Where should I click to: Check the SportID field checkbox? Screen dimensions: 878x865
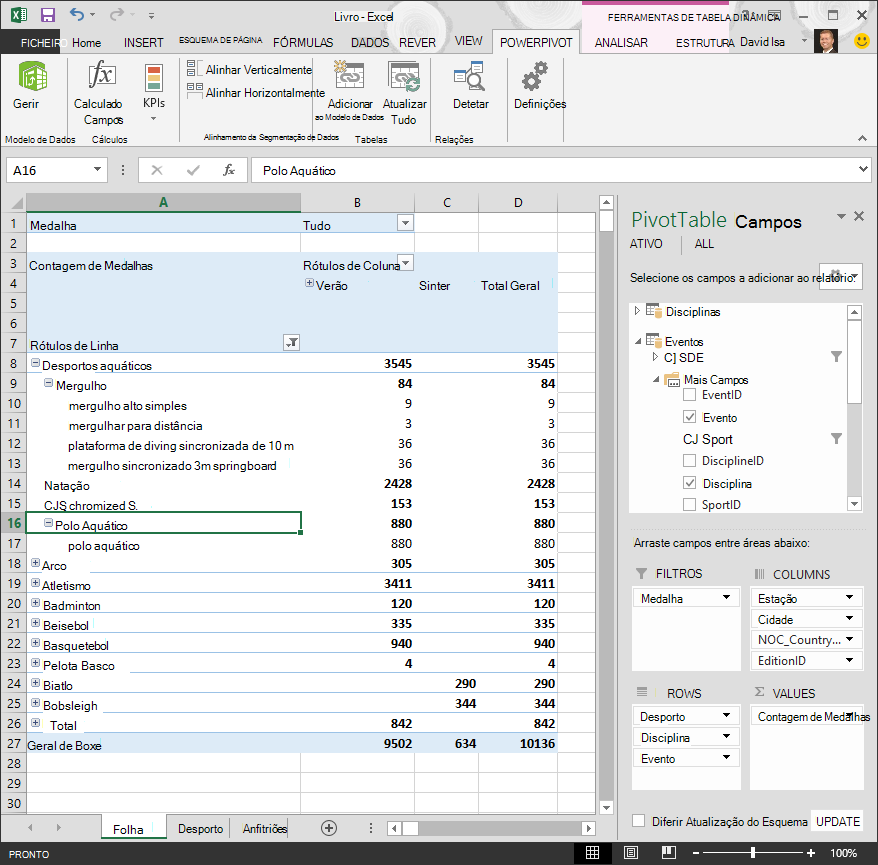pyautogui.click(x=689, y=504)
